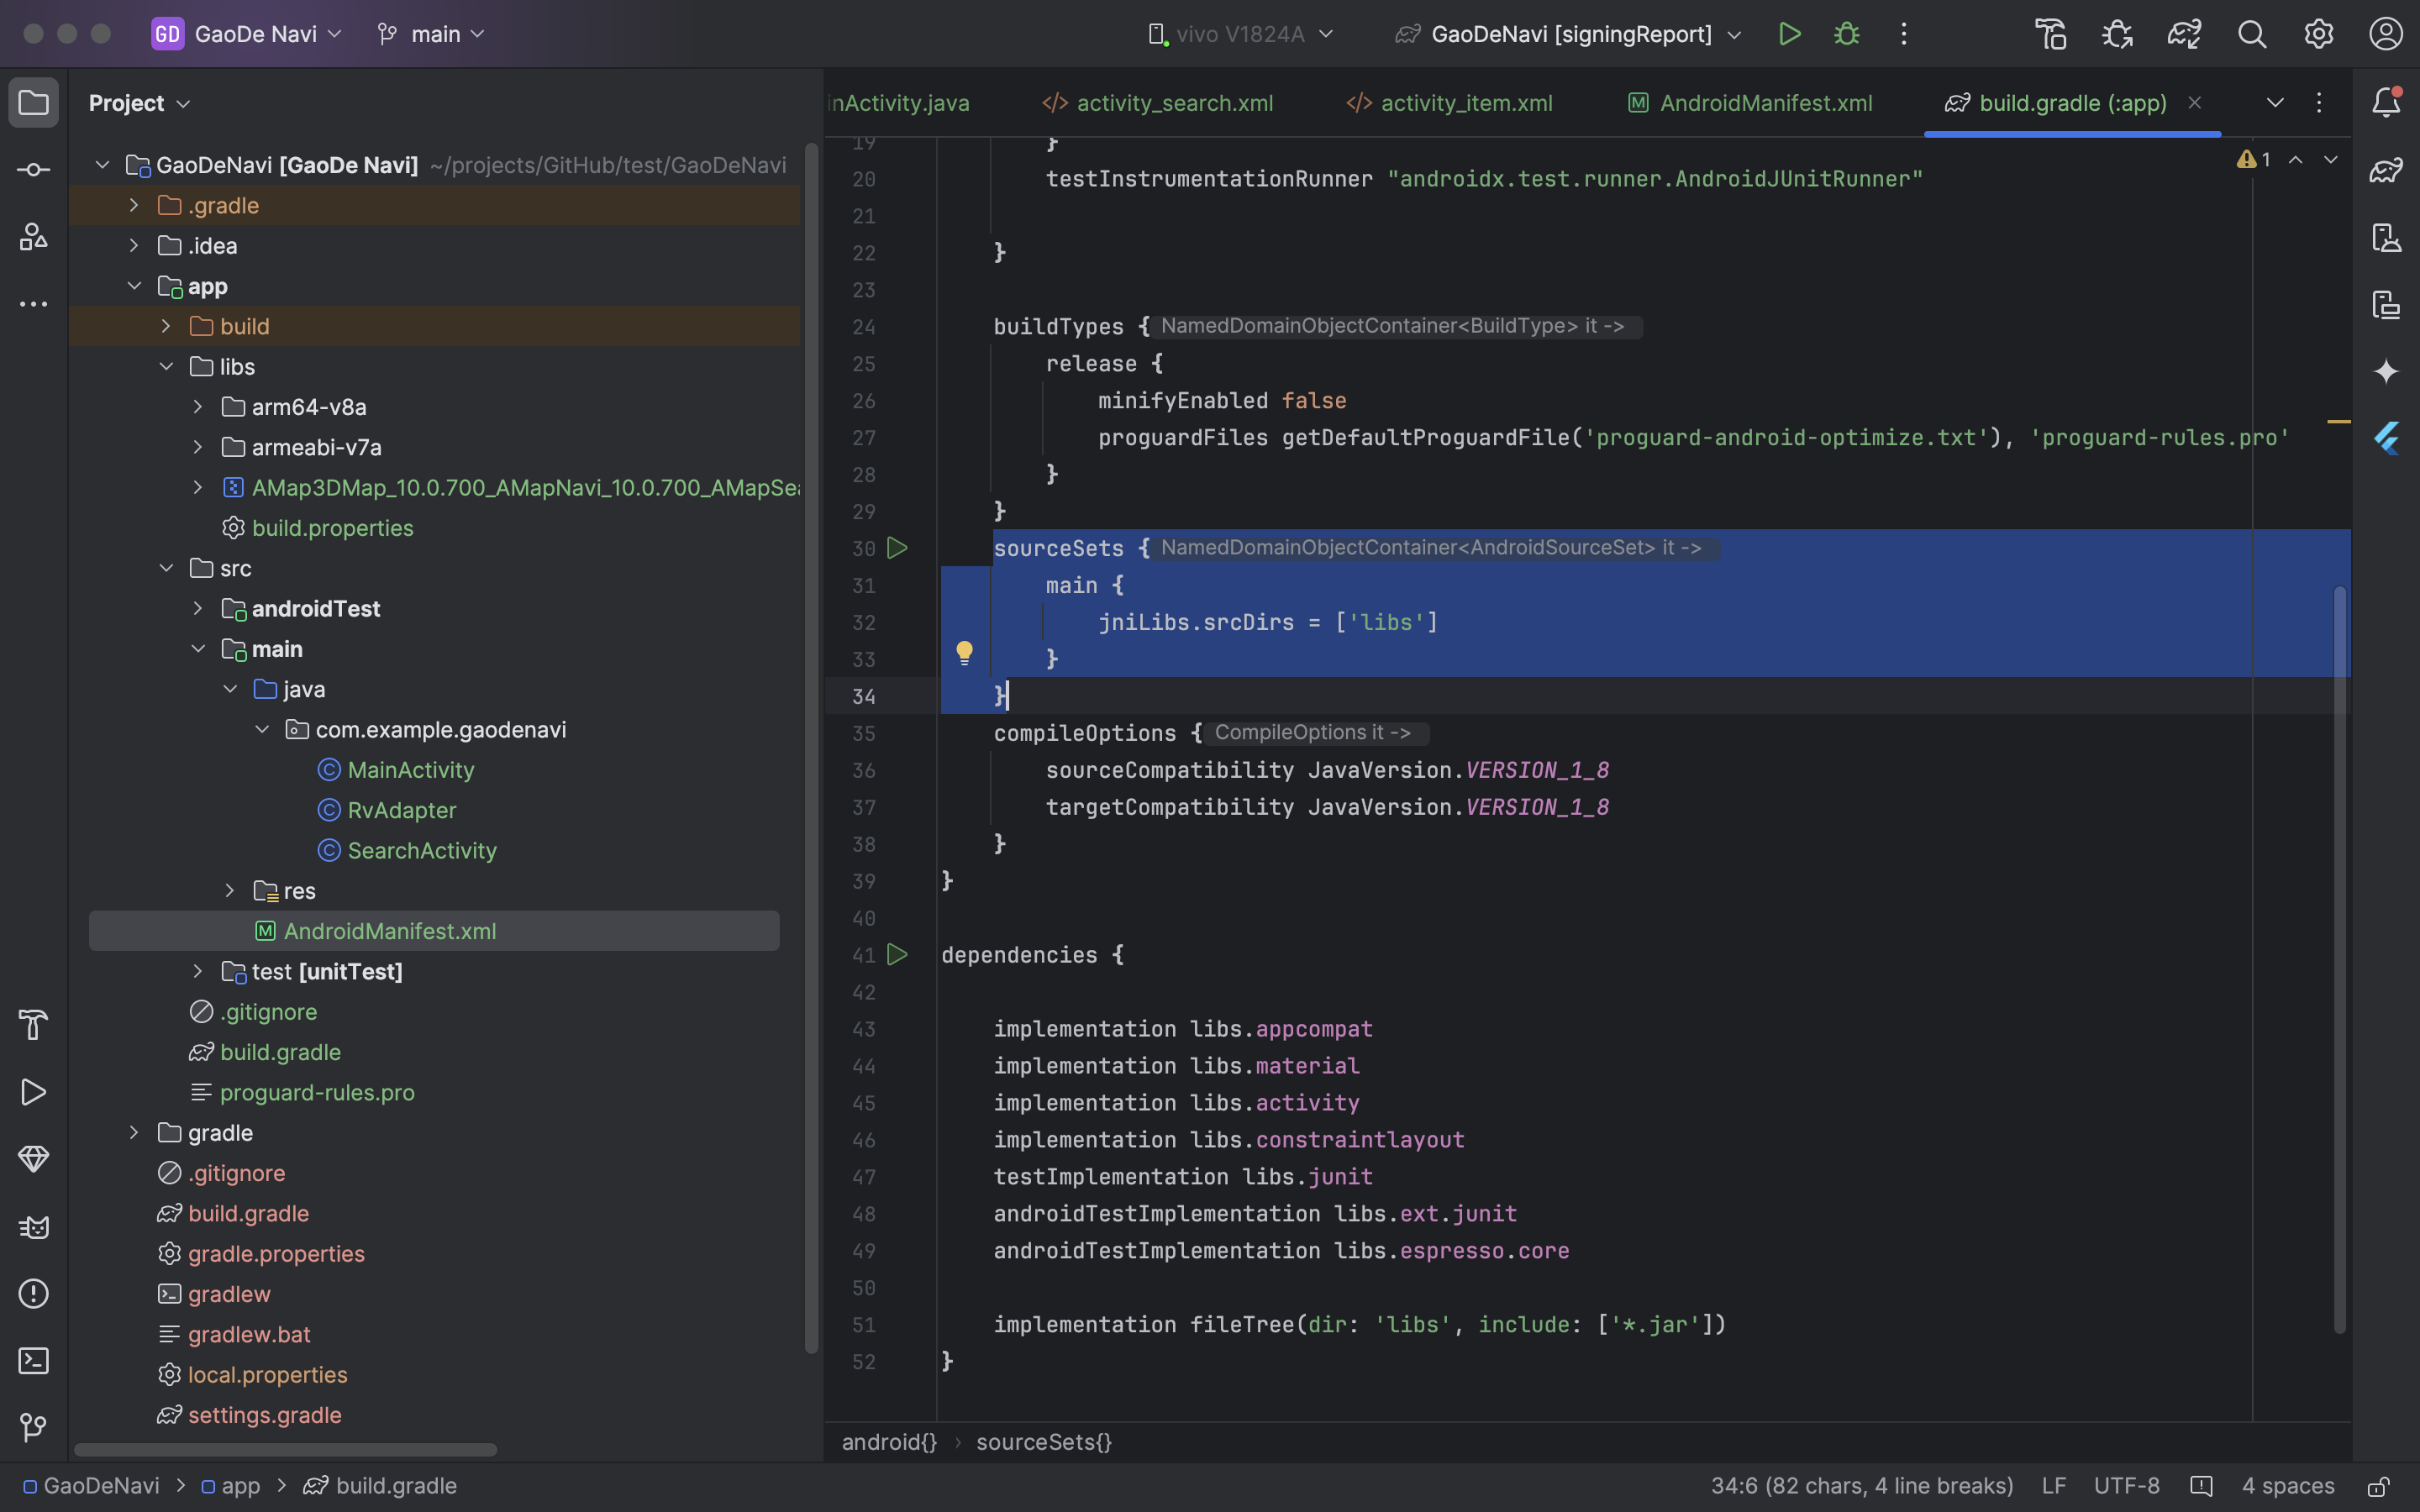Screen dimensions: 2420x1512
Task: Open Flutter tool window icon
Action: [x=2386, y=438]
